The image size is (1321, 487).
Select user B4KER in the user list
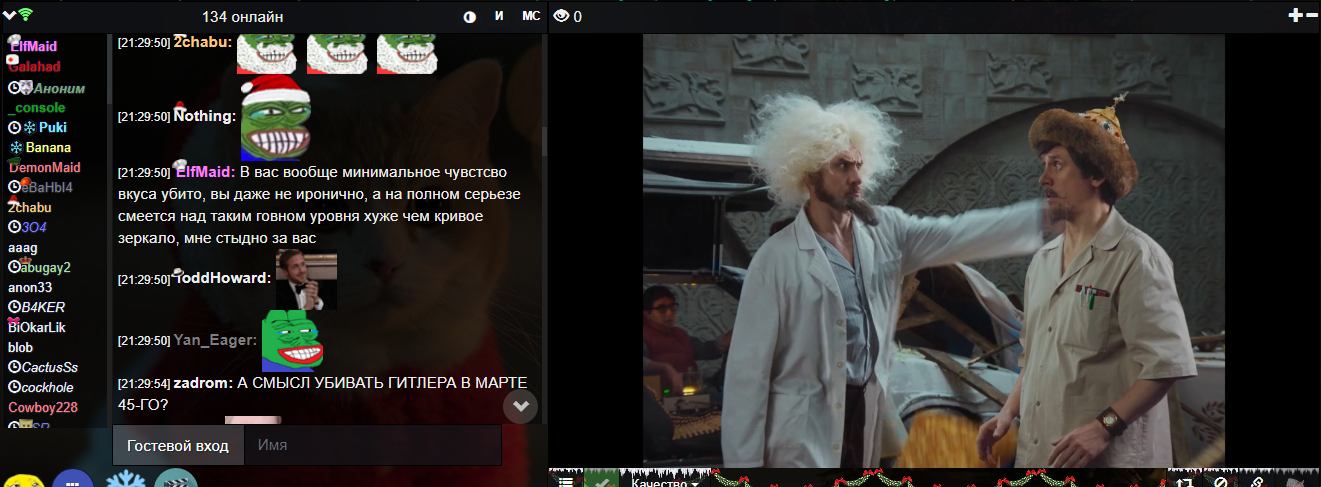(x=43, y=307)
